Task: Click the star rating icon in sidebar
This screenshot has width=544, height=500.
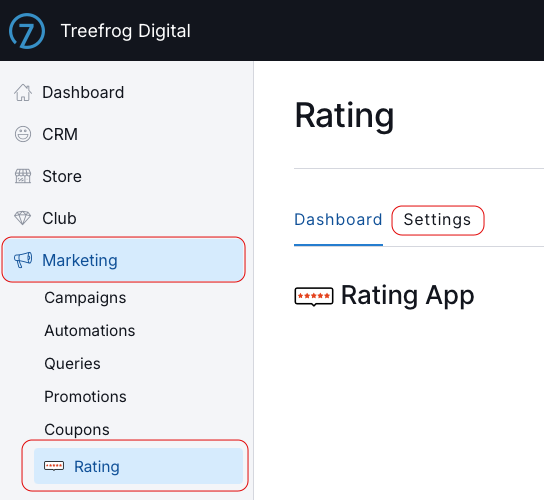Action: (x=54, y=466)
